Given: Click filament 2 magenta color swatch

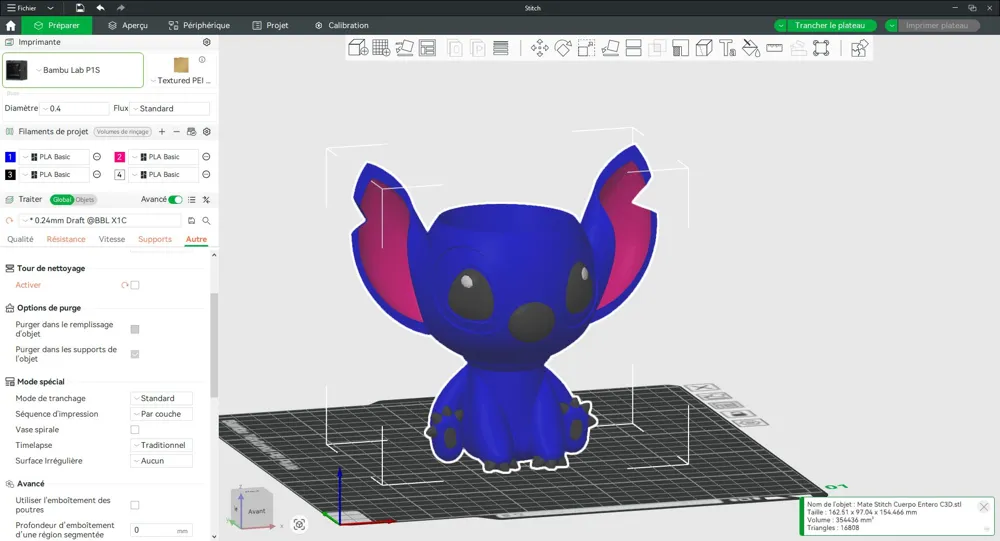Looking at the screenshot, I should (119, 157).
